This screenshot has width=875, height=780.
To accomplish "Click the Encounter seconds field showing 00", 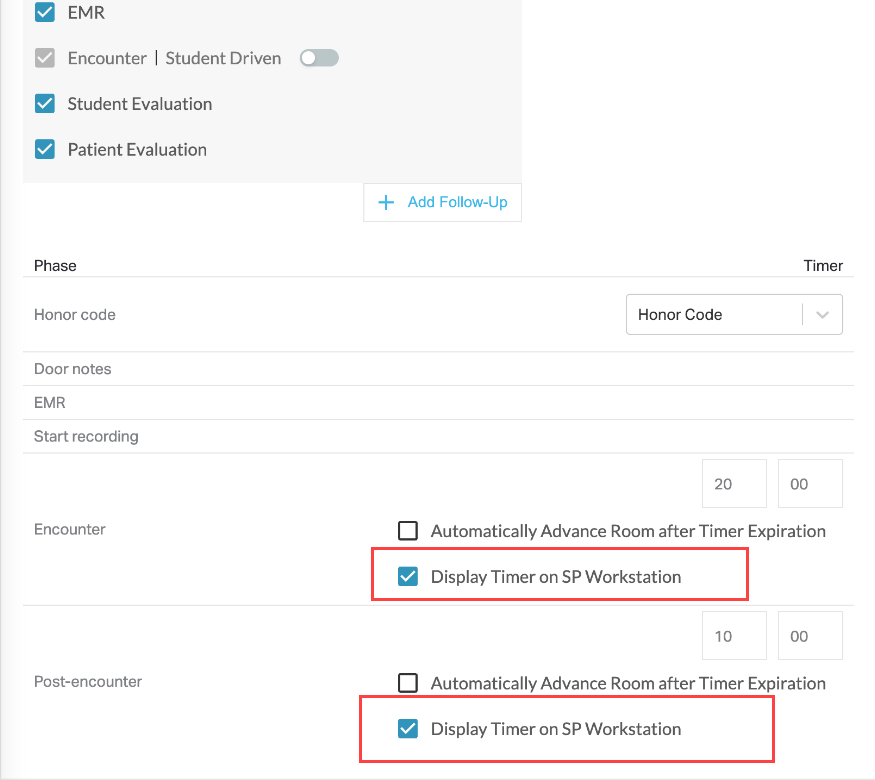I will pyautogui.click(x=809, y=483).
